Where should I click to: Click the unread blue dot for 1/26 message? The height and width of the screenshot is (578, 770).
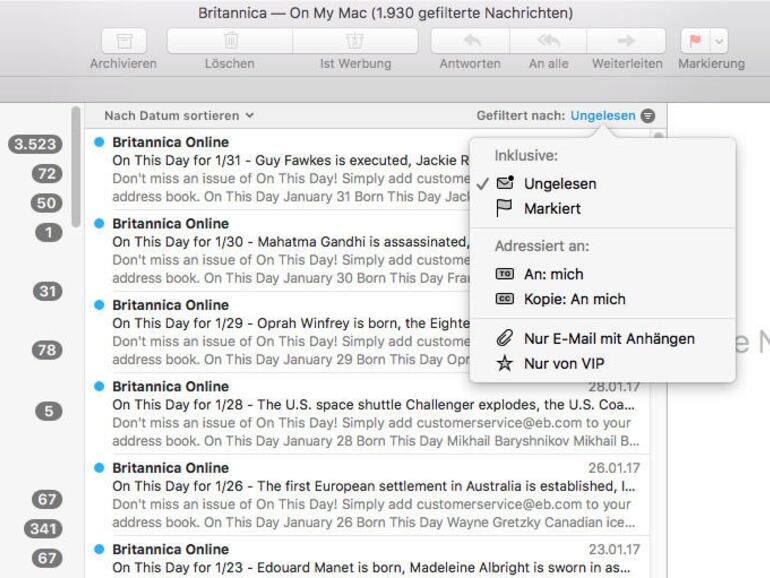click(x=99, y=468)
